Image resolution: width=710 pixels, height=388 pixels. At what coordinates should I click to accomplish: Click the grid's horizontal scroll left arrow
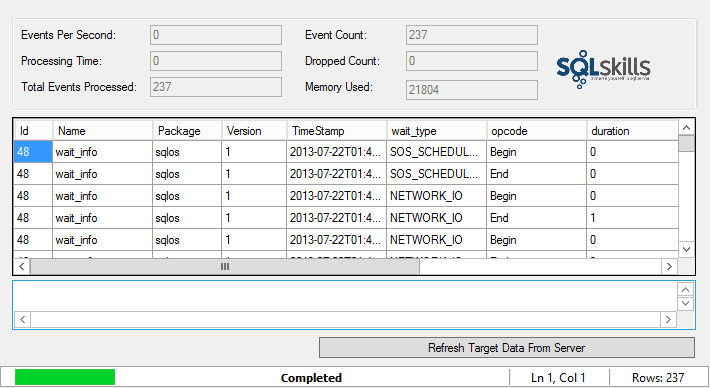tap(22, 266)
